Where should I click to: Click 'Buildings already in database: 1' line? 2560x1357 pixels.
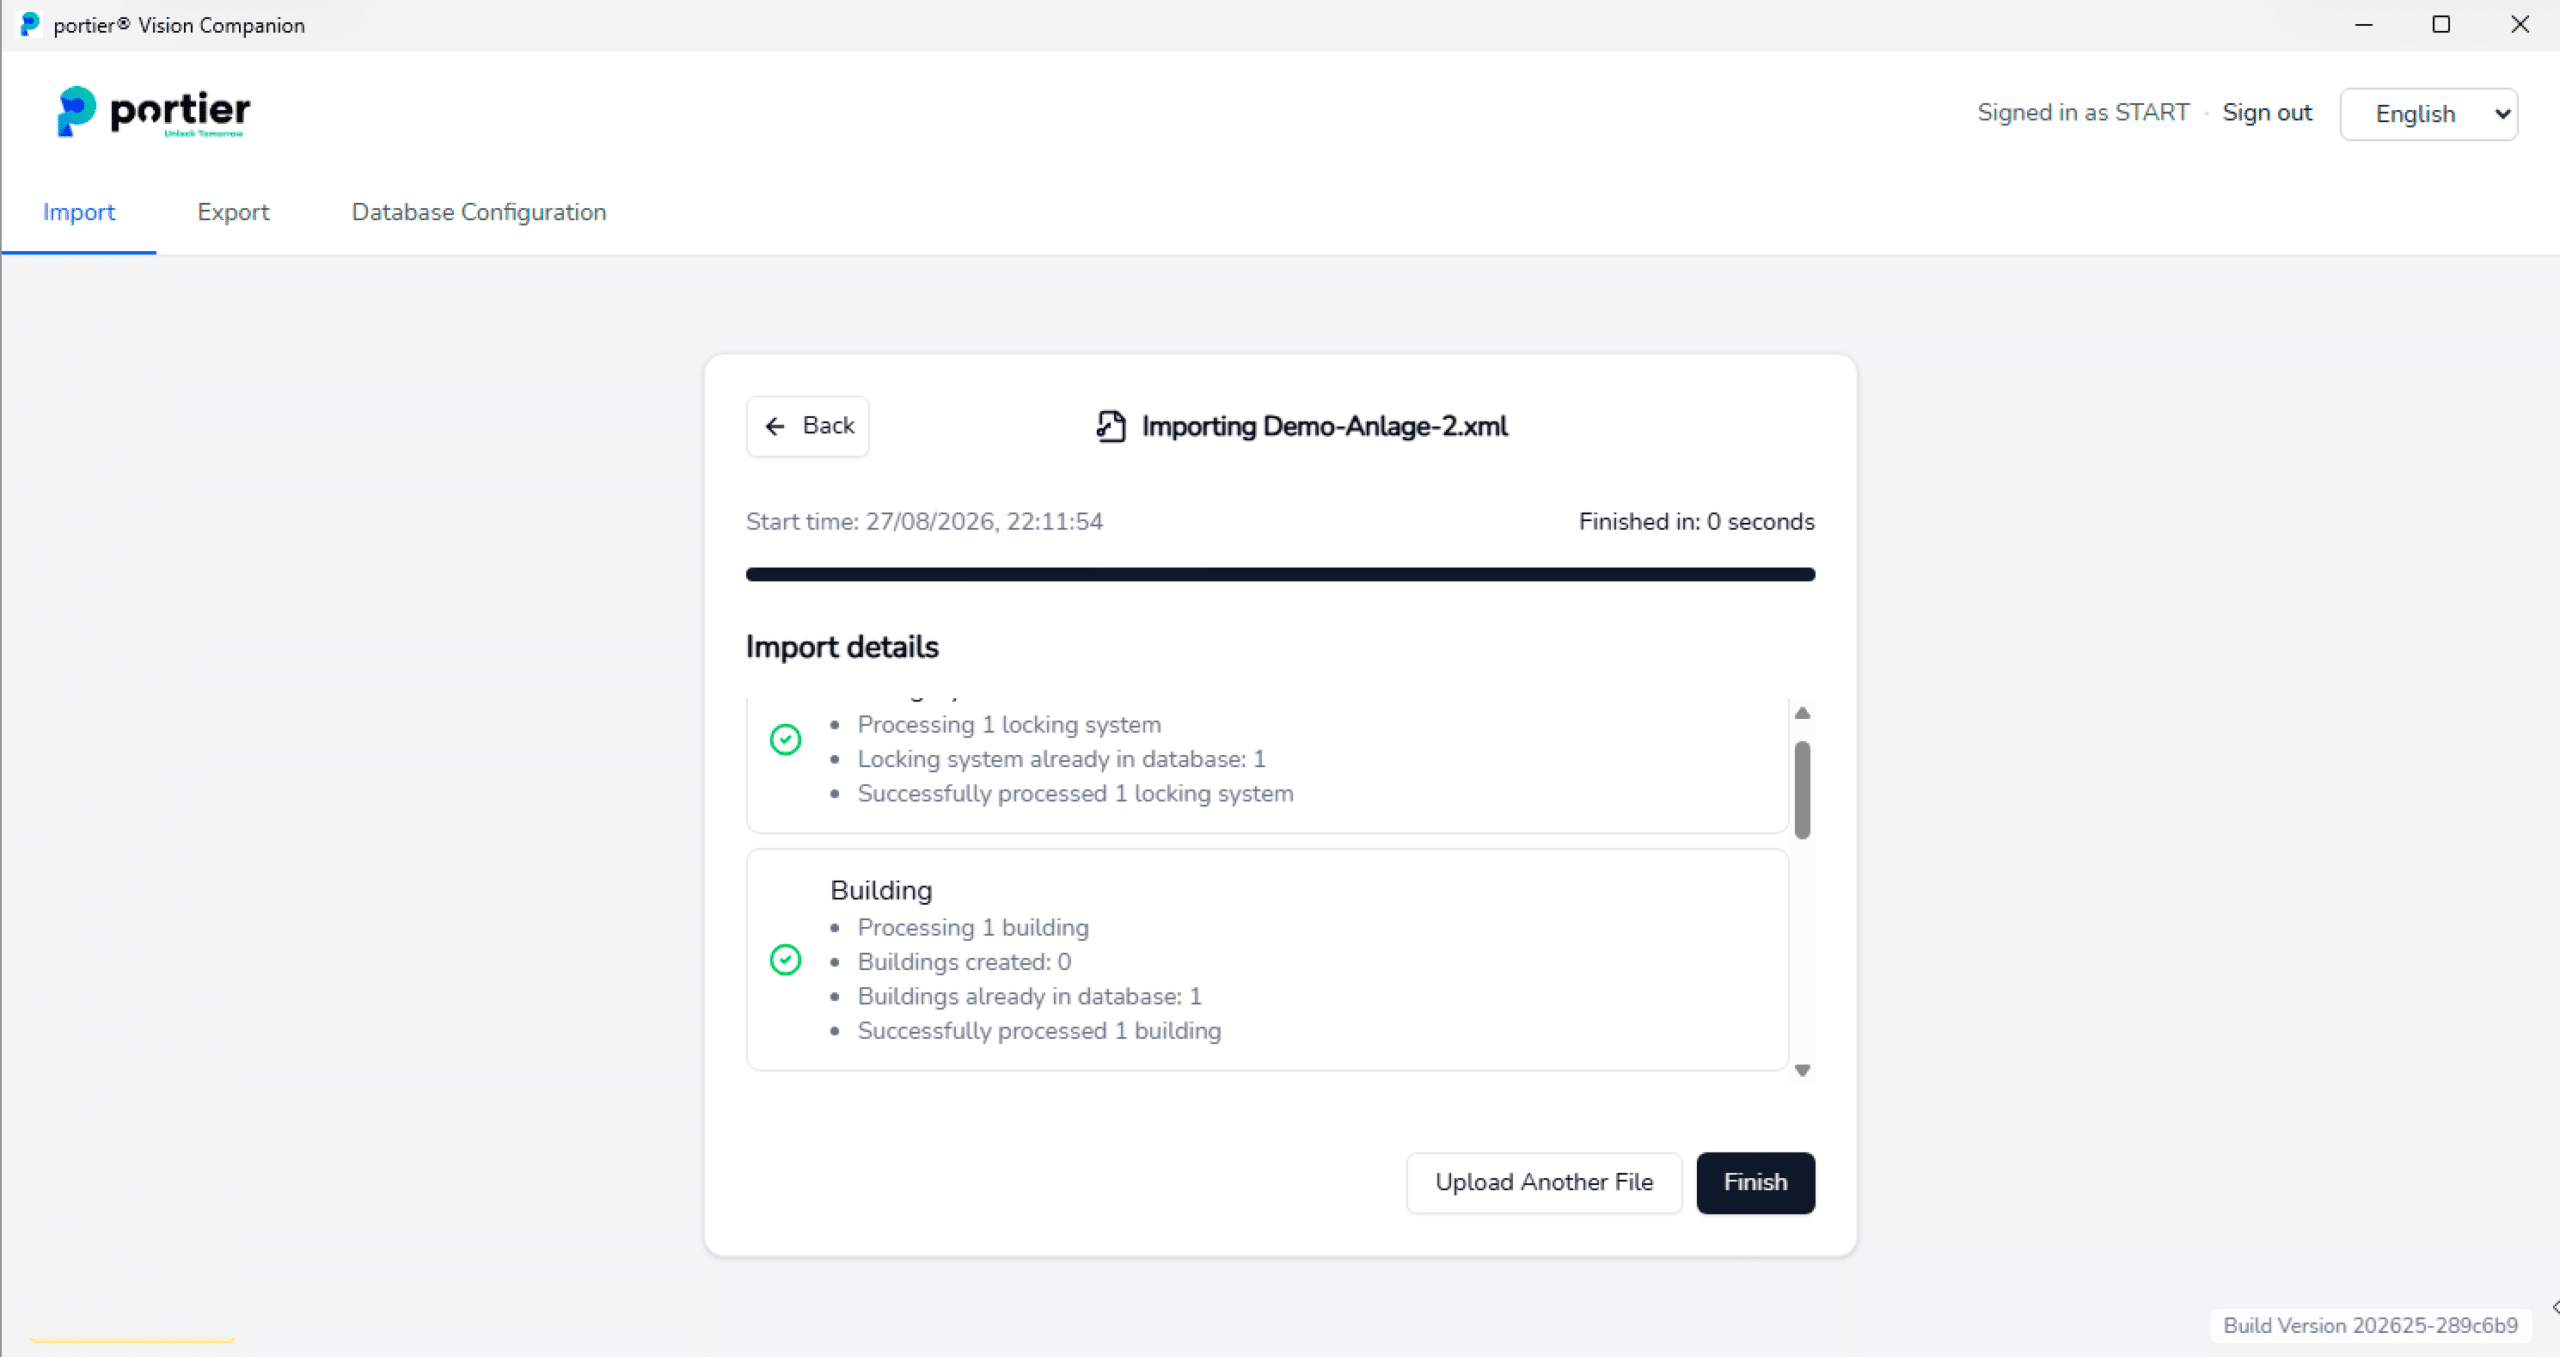pyautogui.click(x=1029, y=997)
